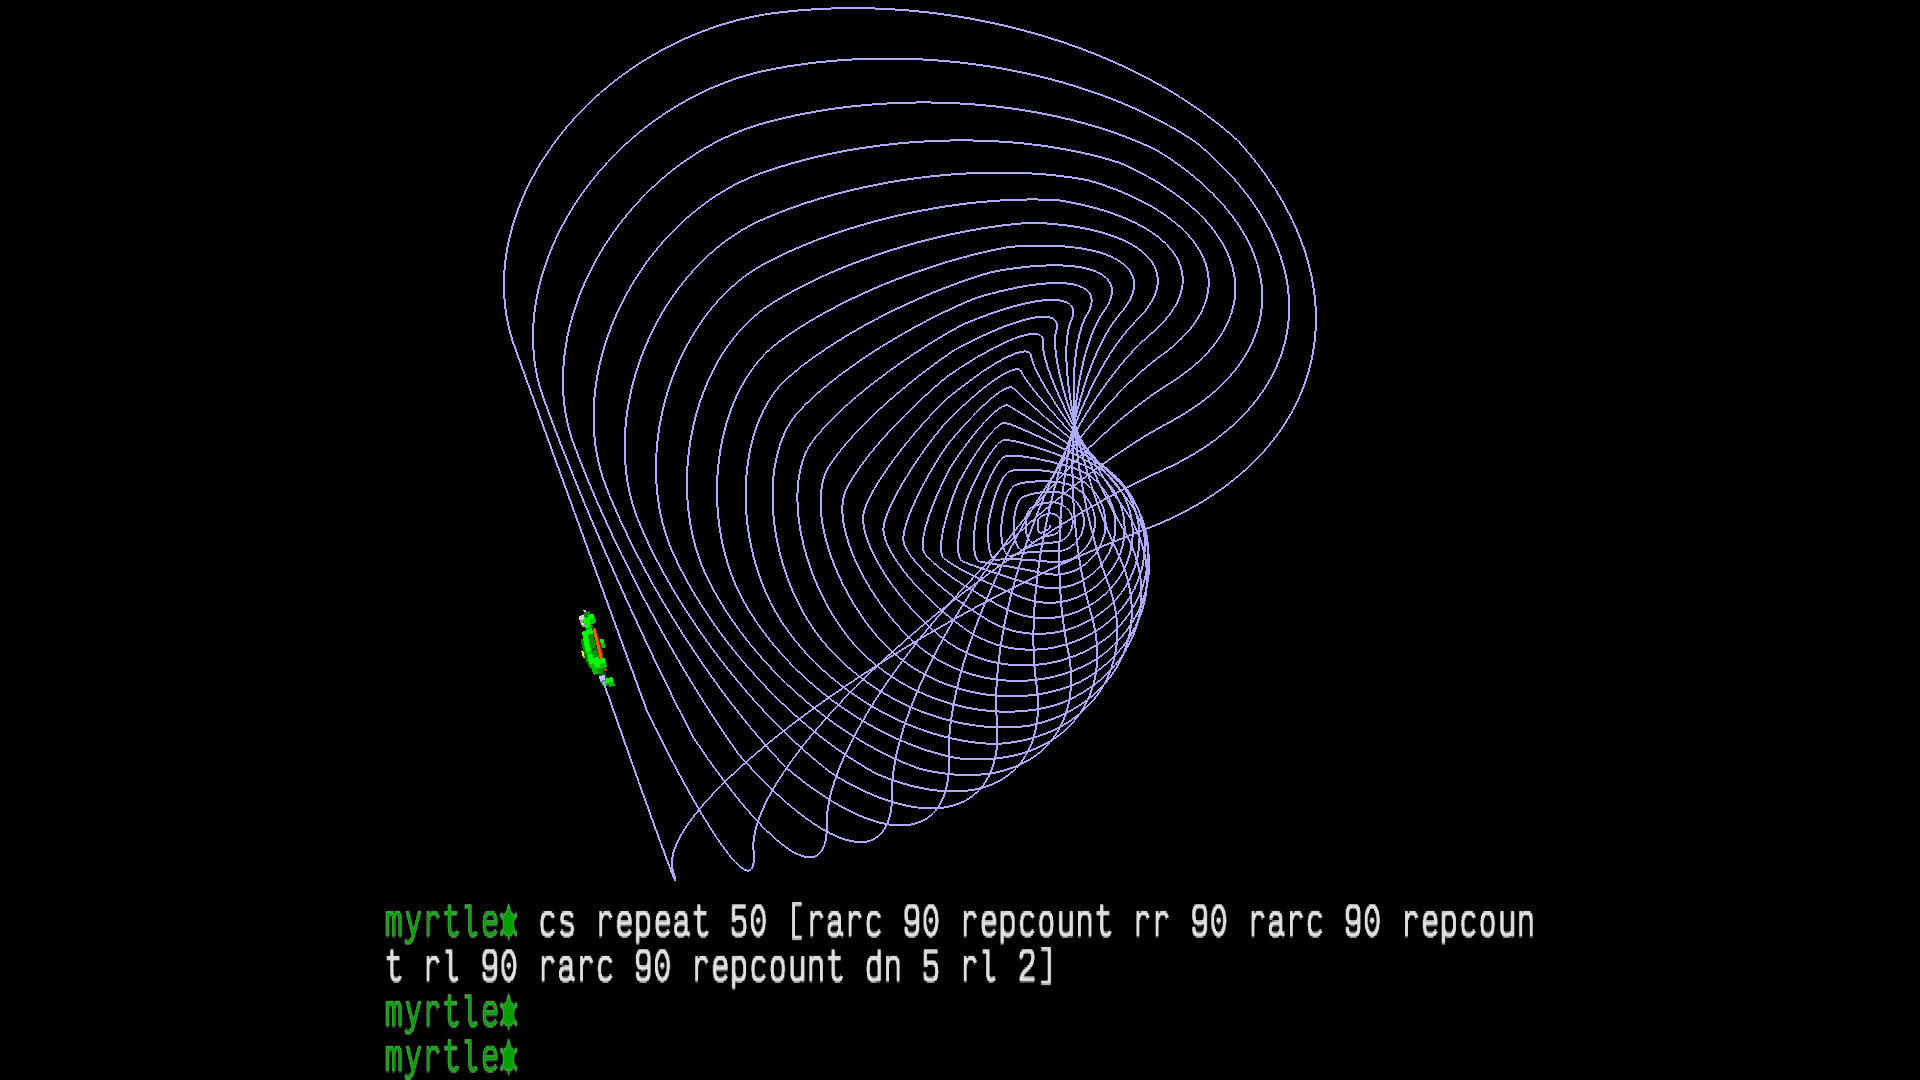This screenshot has width=1920, height=1080.
Task: Click first 'repcount' word on top line
Action: [1036, 922]
